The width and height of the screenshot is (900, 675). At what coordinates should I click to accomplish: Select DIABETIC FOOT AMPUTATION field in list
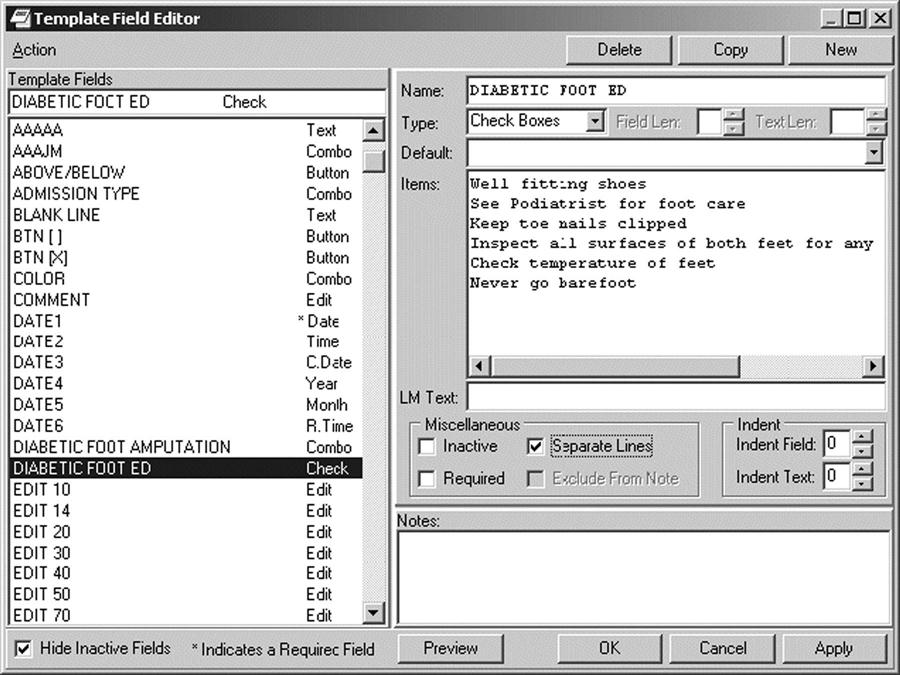click(x=122, y=447)
